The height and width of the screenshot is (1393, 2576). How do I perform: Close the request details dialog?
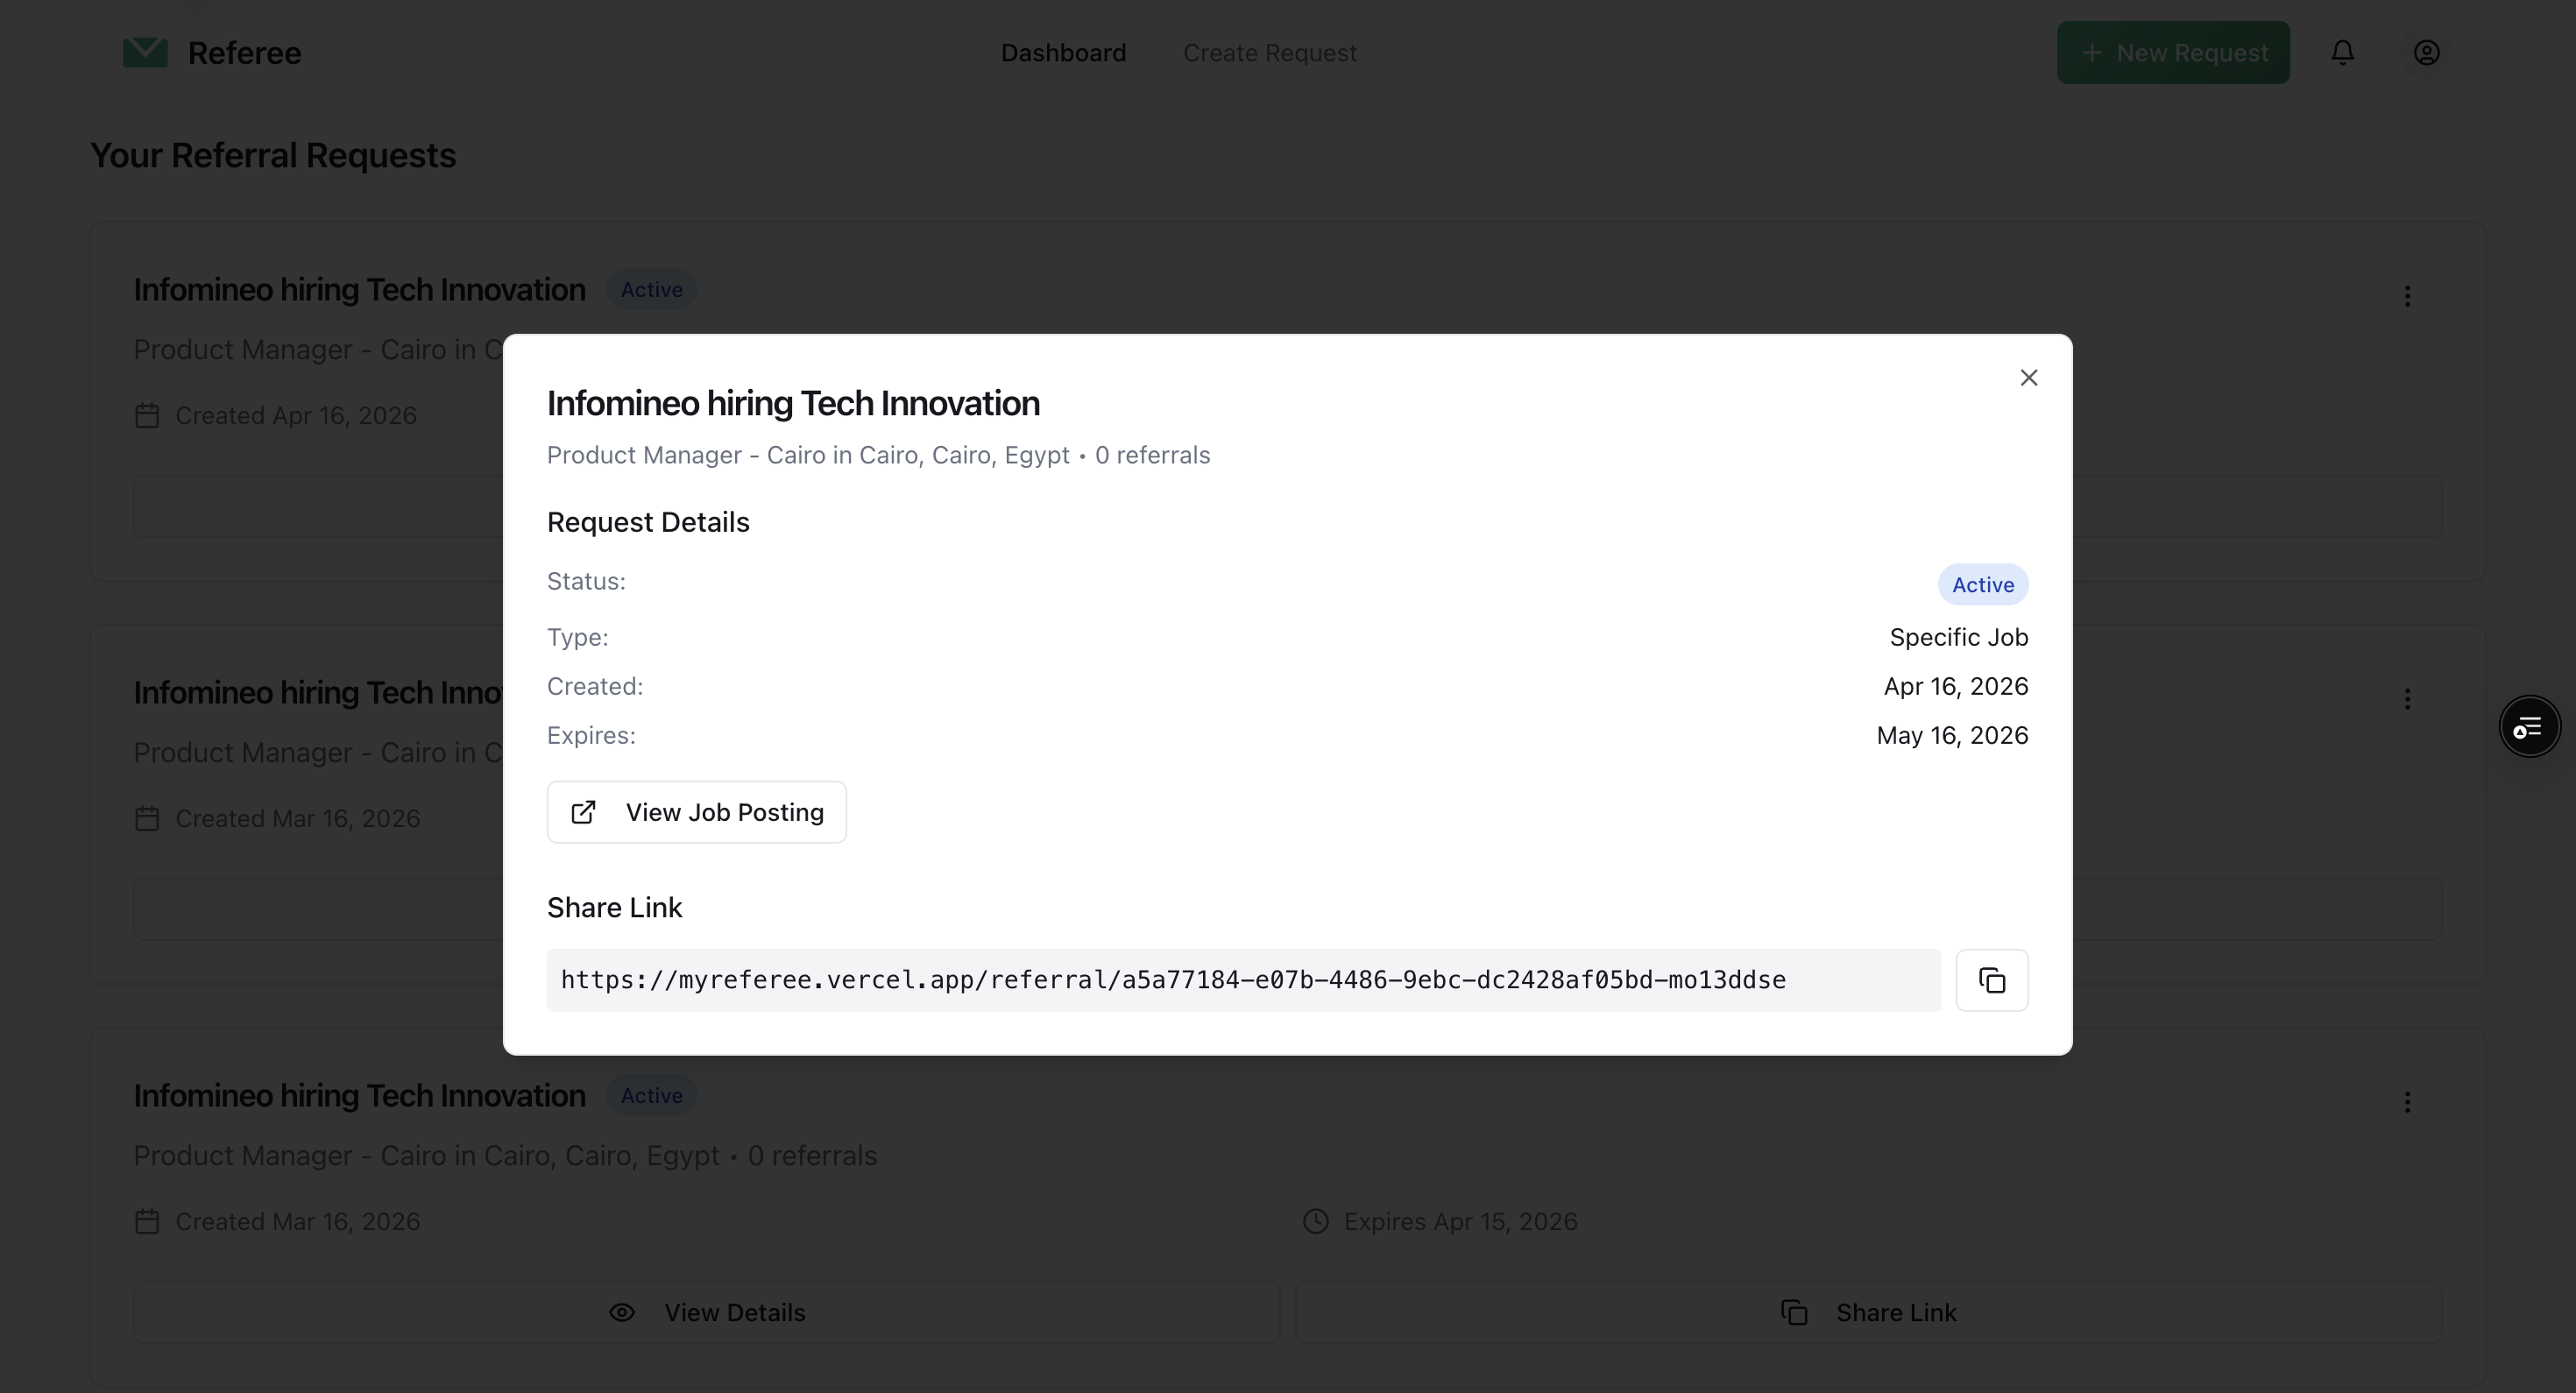[x=2028, y=378]
